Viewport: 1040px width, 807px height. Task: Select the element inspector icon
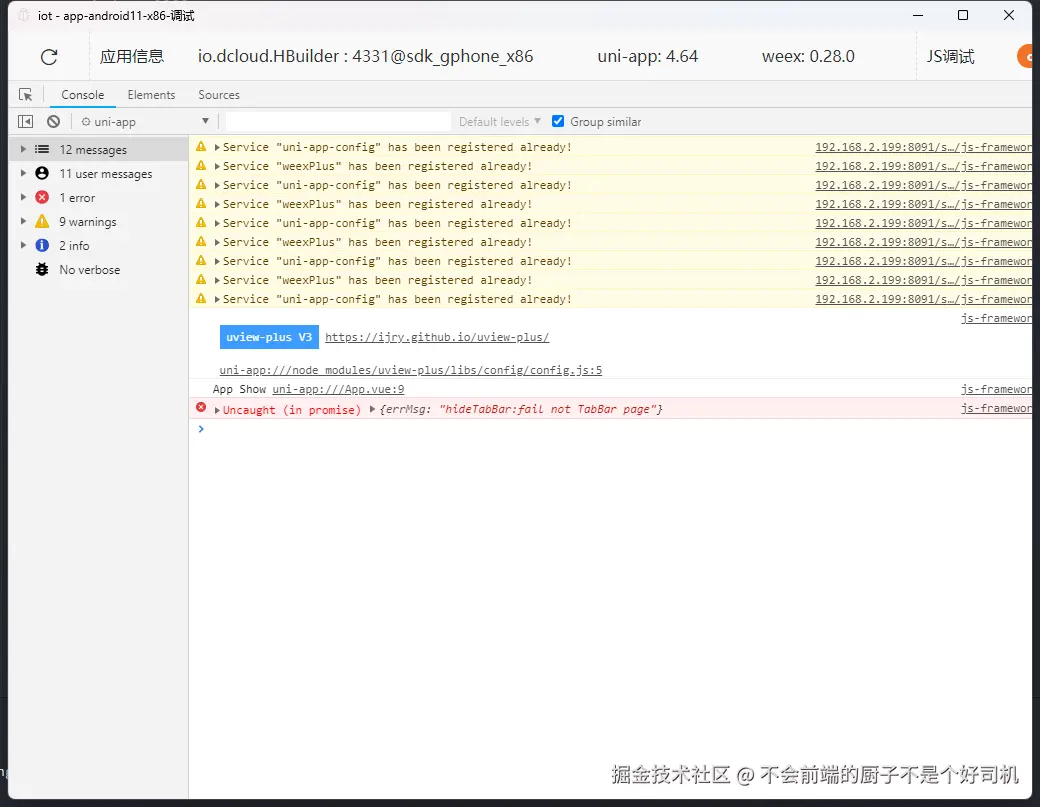point(26,95)
